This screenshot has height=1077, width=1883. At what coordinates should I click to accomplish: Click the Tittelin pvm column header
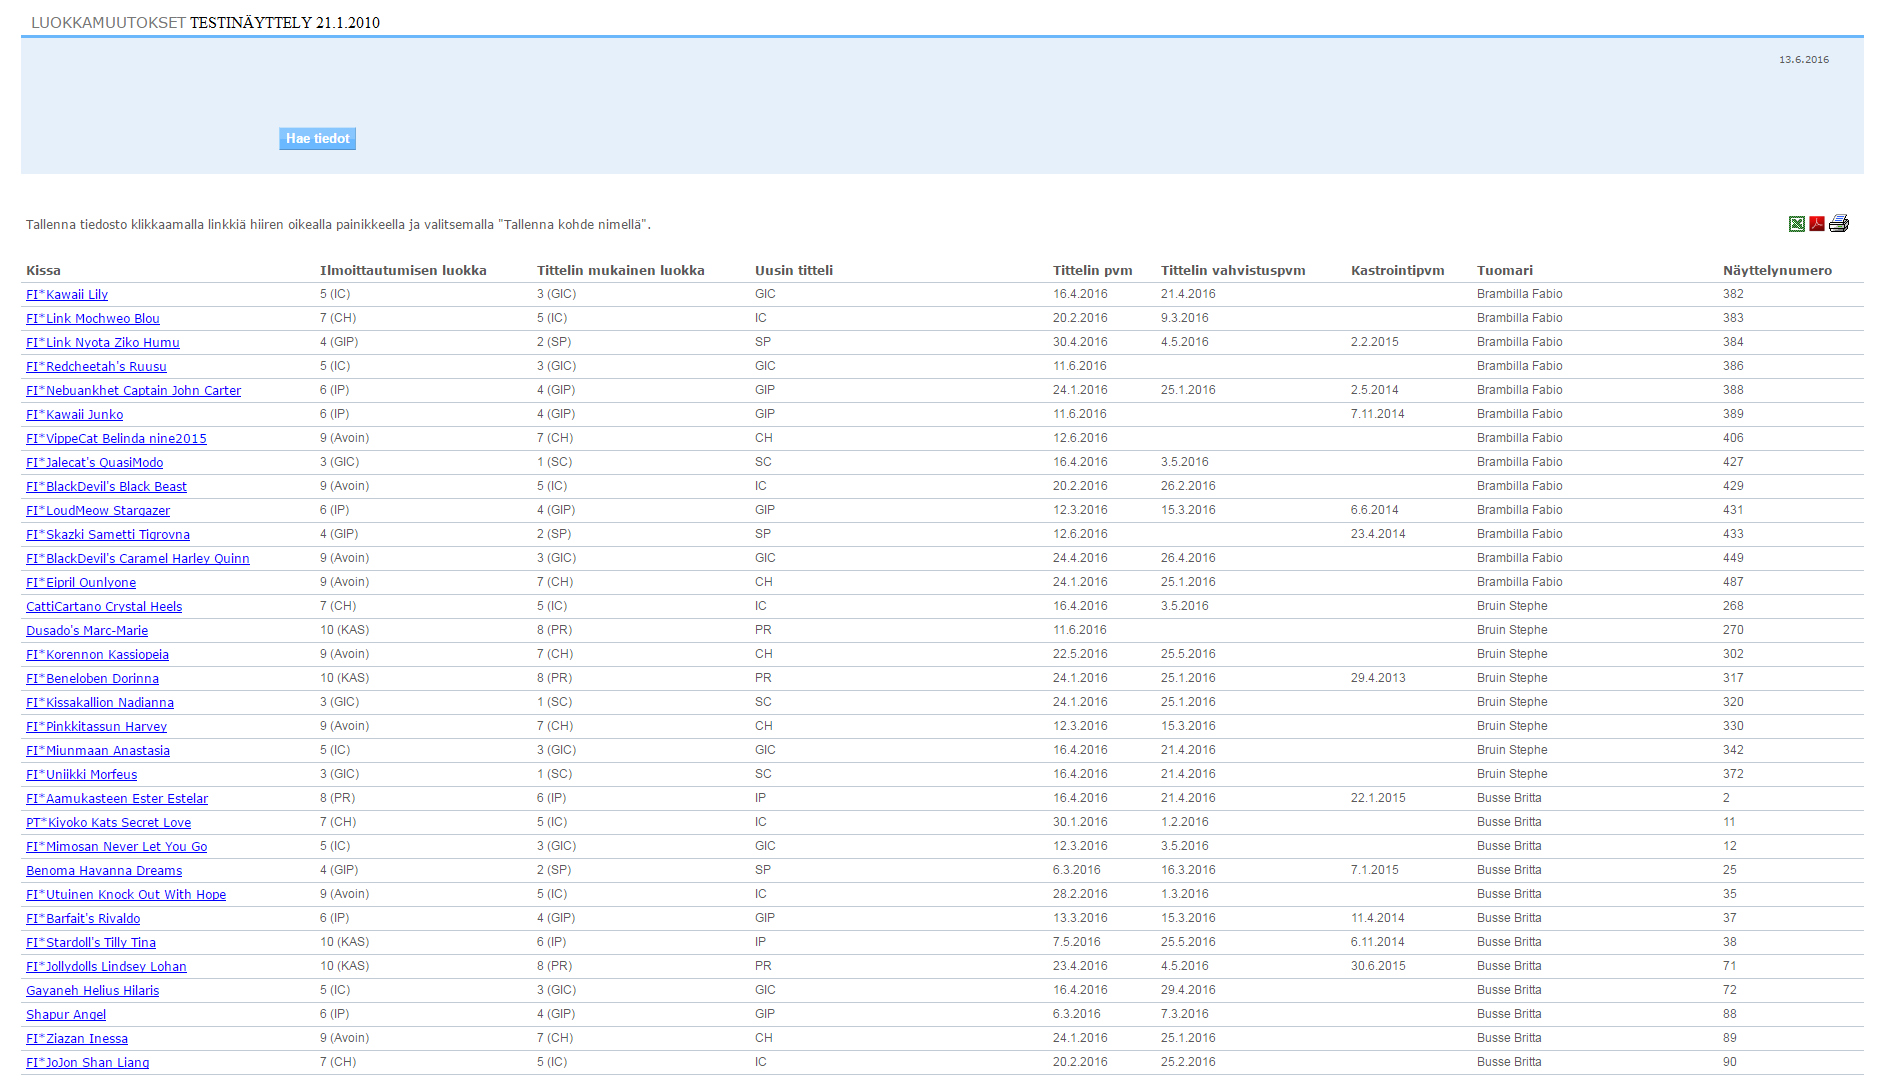pyautogui.click(x=1093, y=271)
